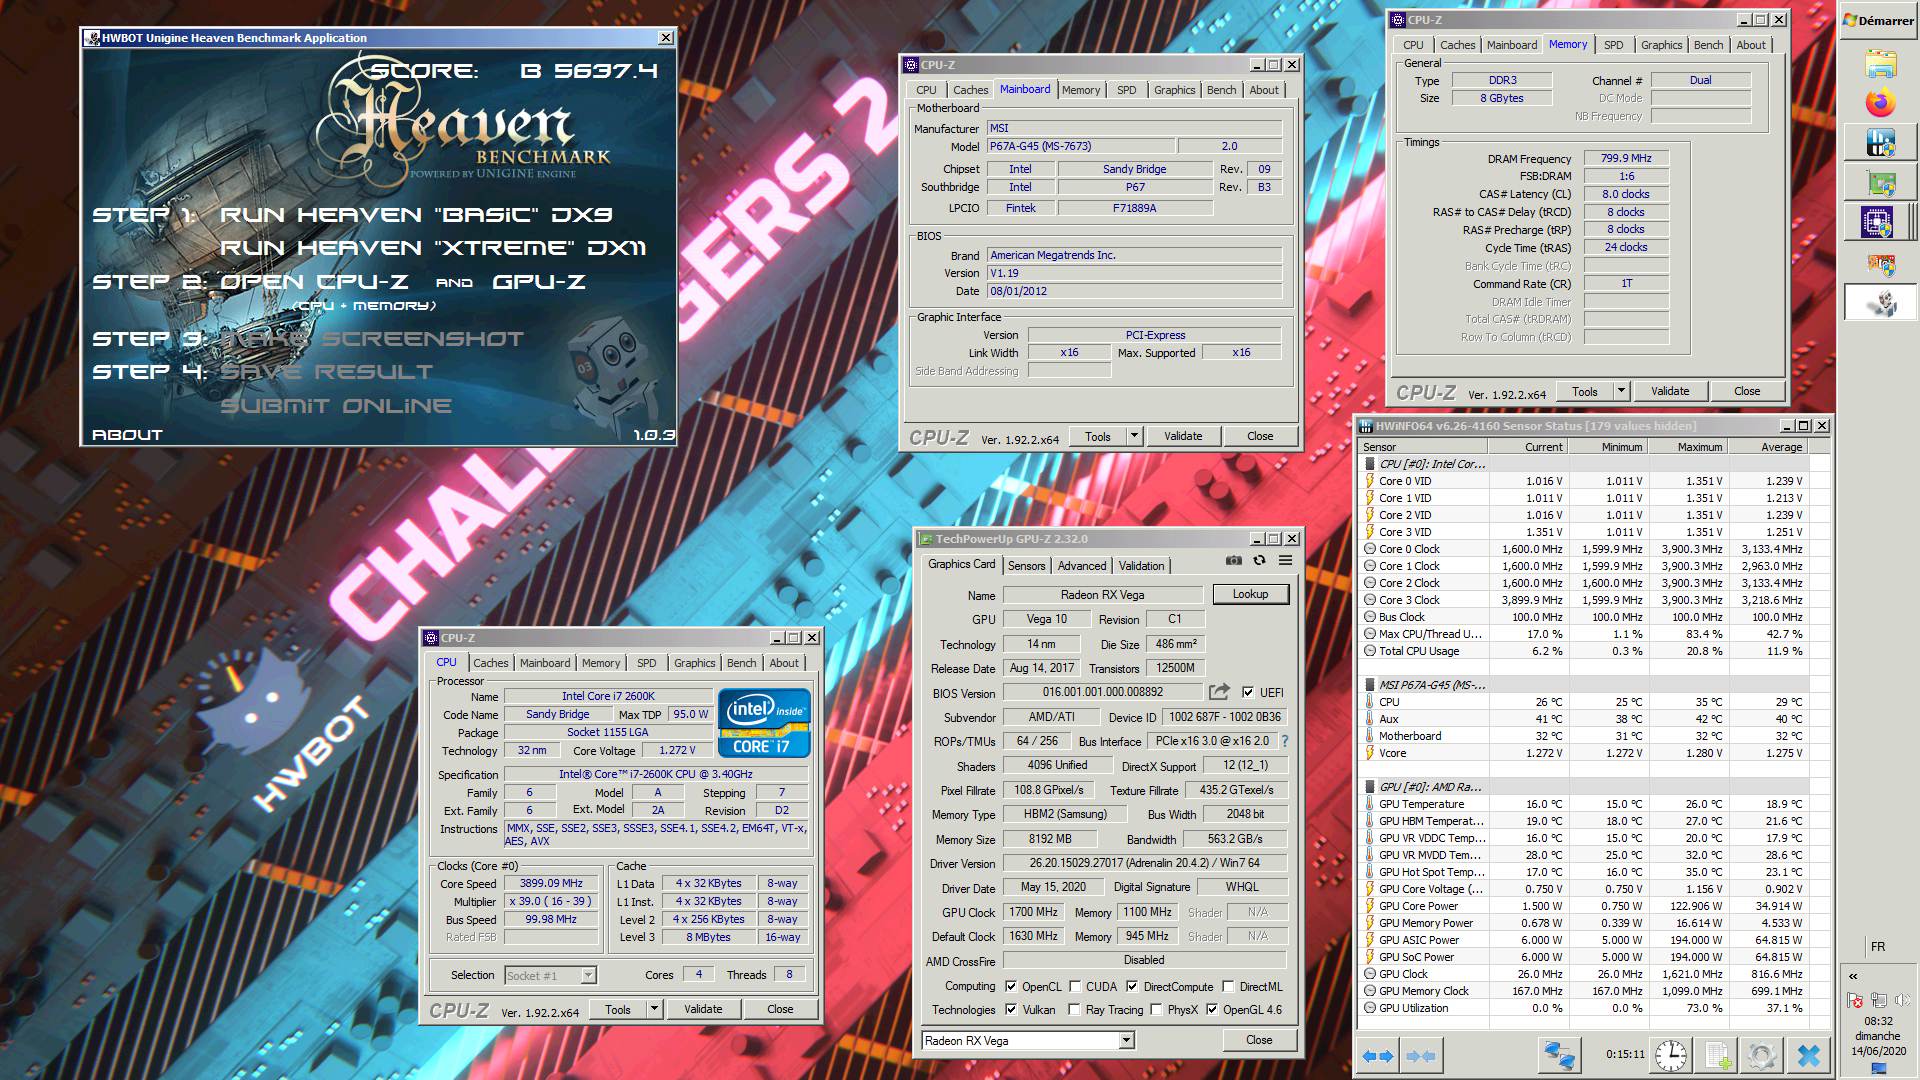Select Advanced tab in GPU-Z

[x=1082, y=566]
